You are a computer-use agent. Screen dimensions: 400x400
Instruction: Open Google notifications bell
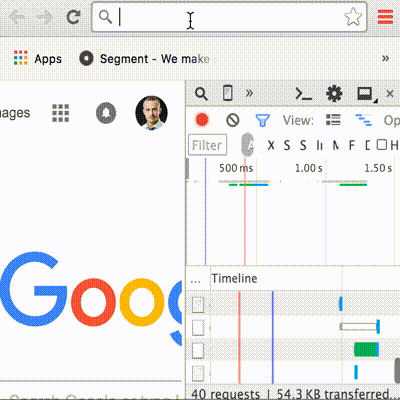(106, 113)
